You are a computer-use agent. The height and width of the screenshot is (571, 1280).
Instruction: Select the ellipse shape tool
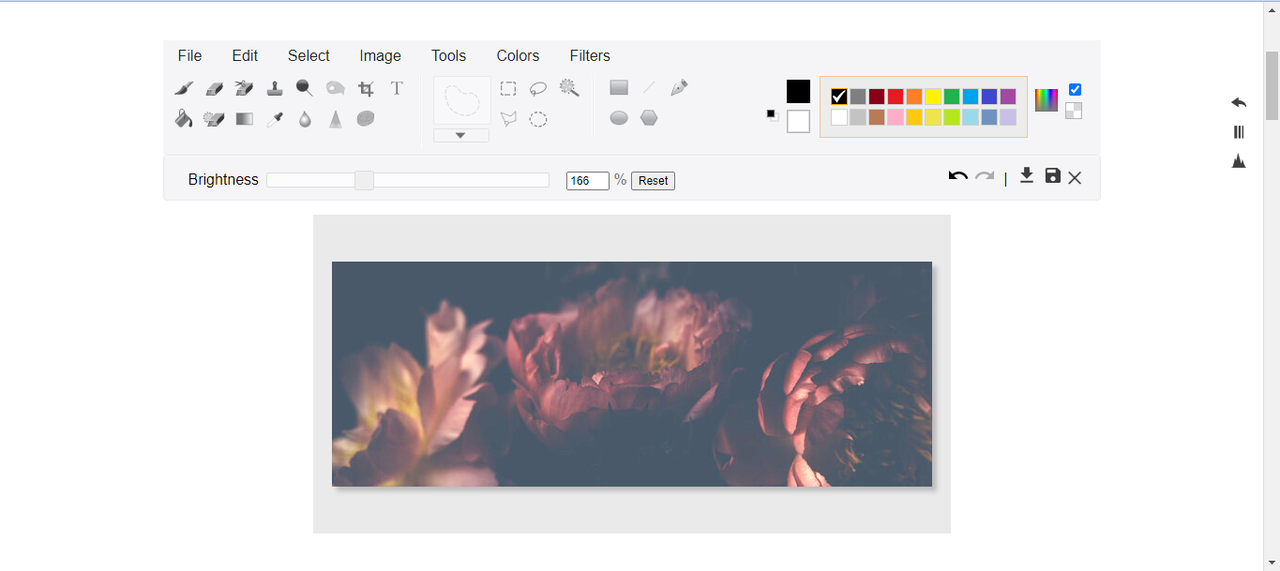point(619,118)
